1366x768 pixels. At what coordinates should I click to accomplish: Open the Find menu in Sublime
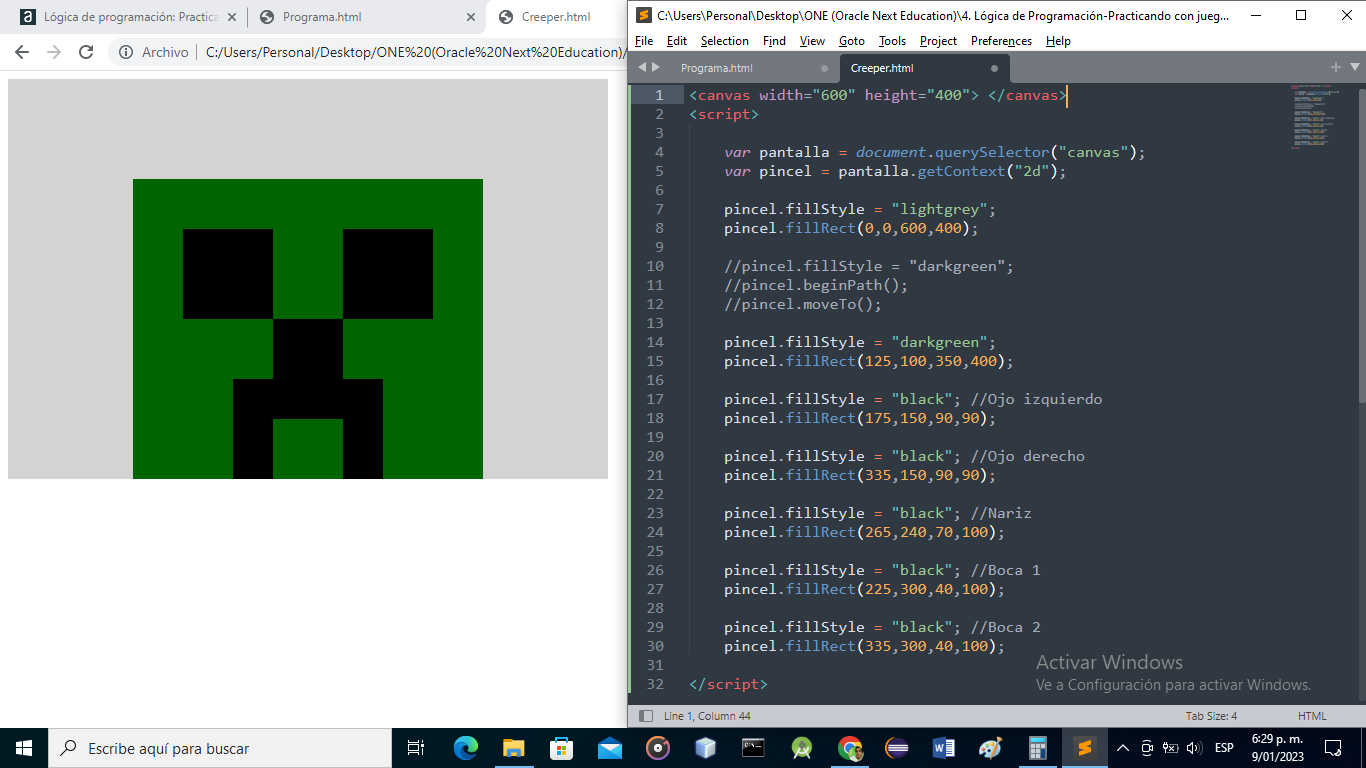pos(774,41)
